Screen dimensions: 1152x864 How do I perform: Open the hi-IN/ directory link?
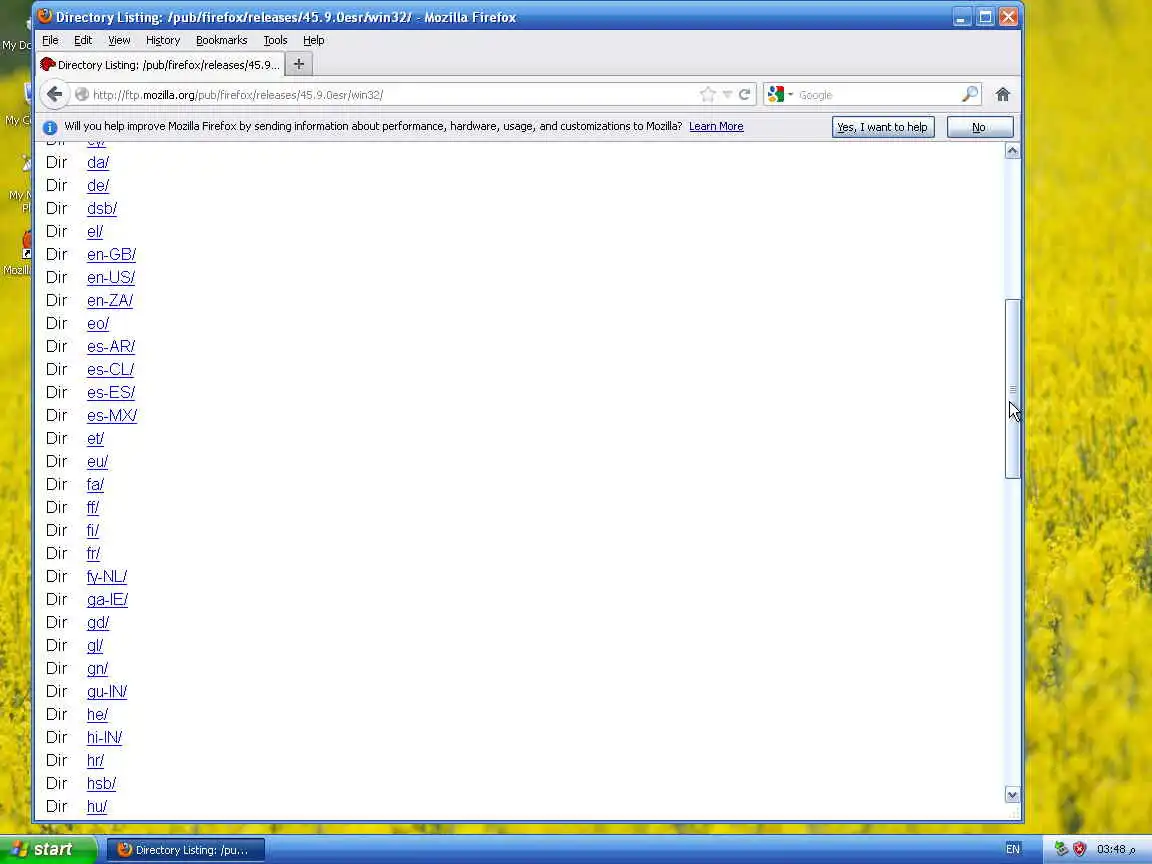[x=104, y=738]
